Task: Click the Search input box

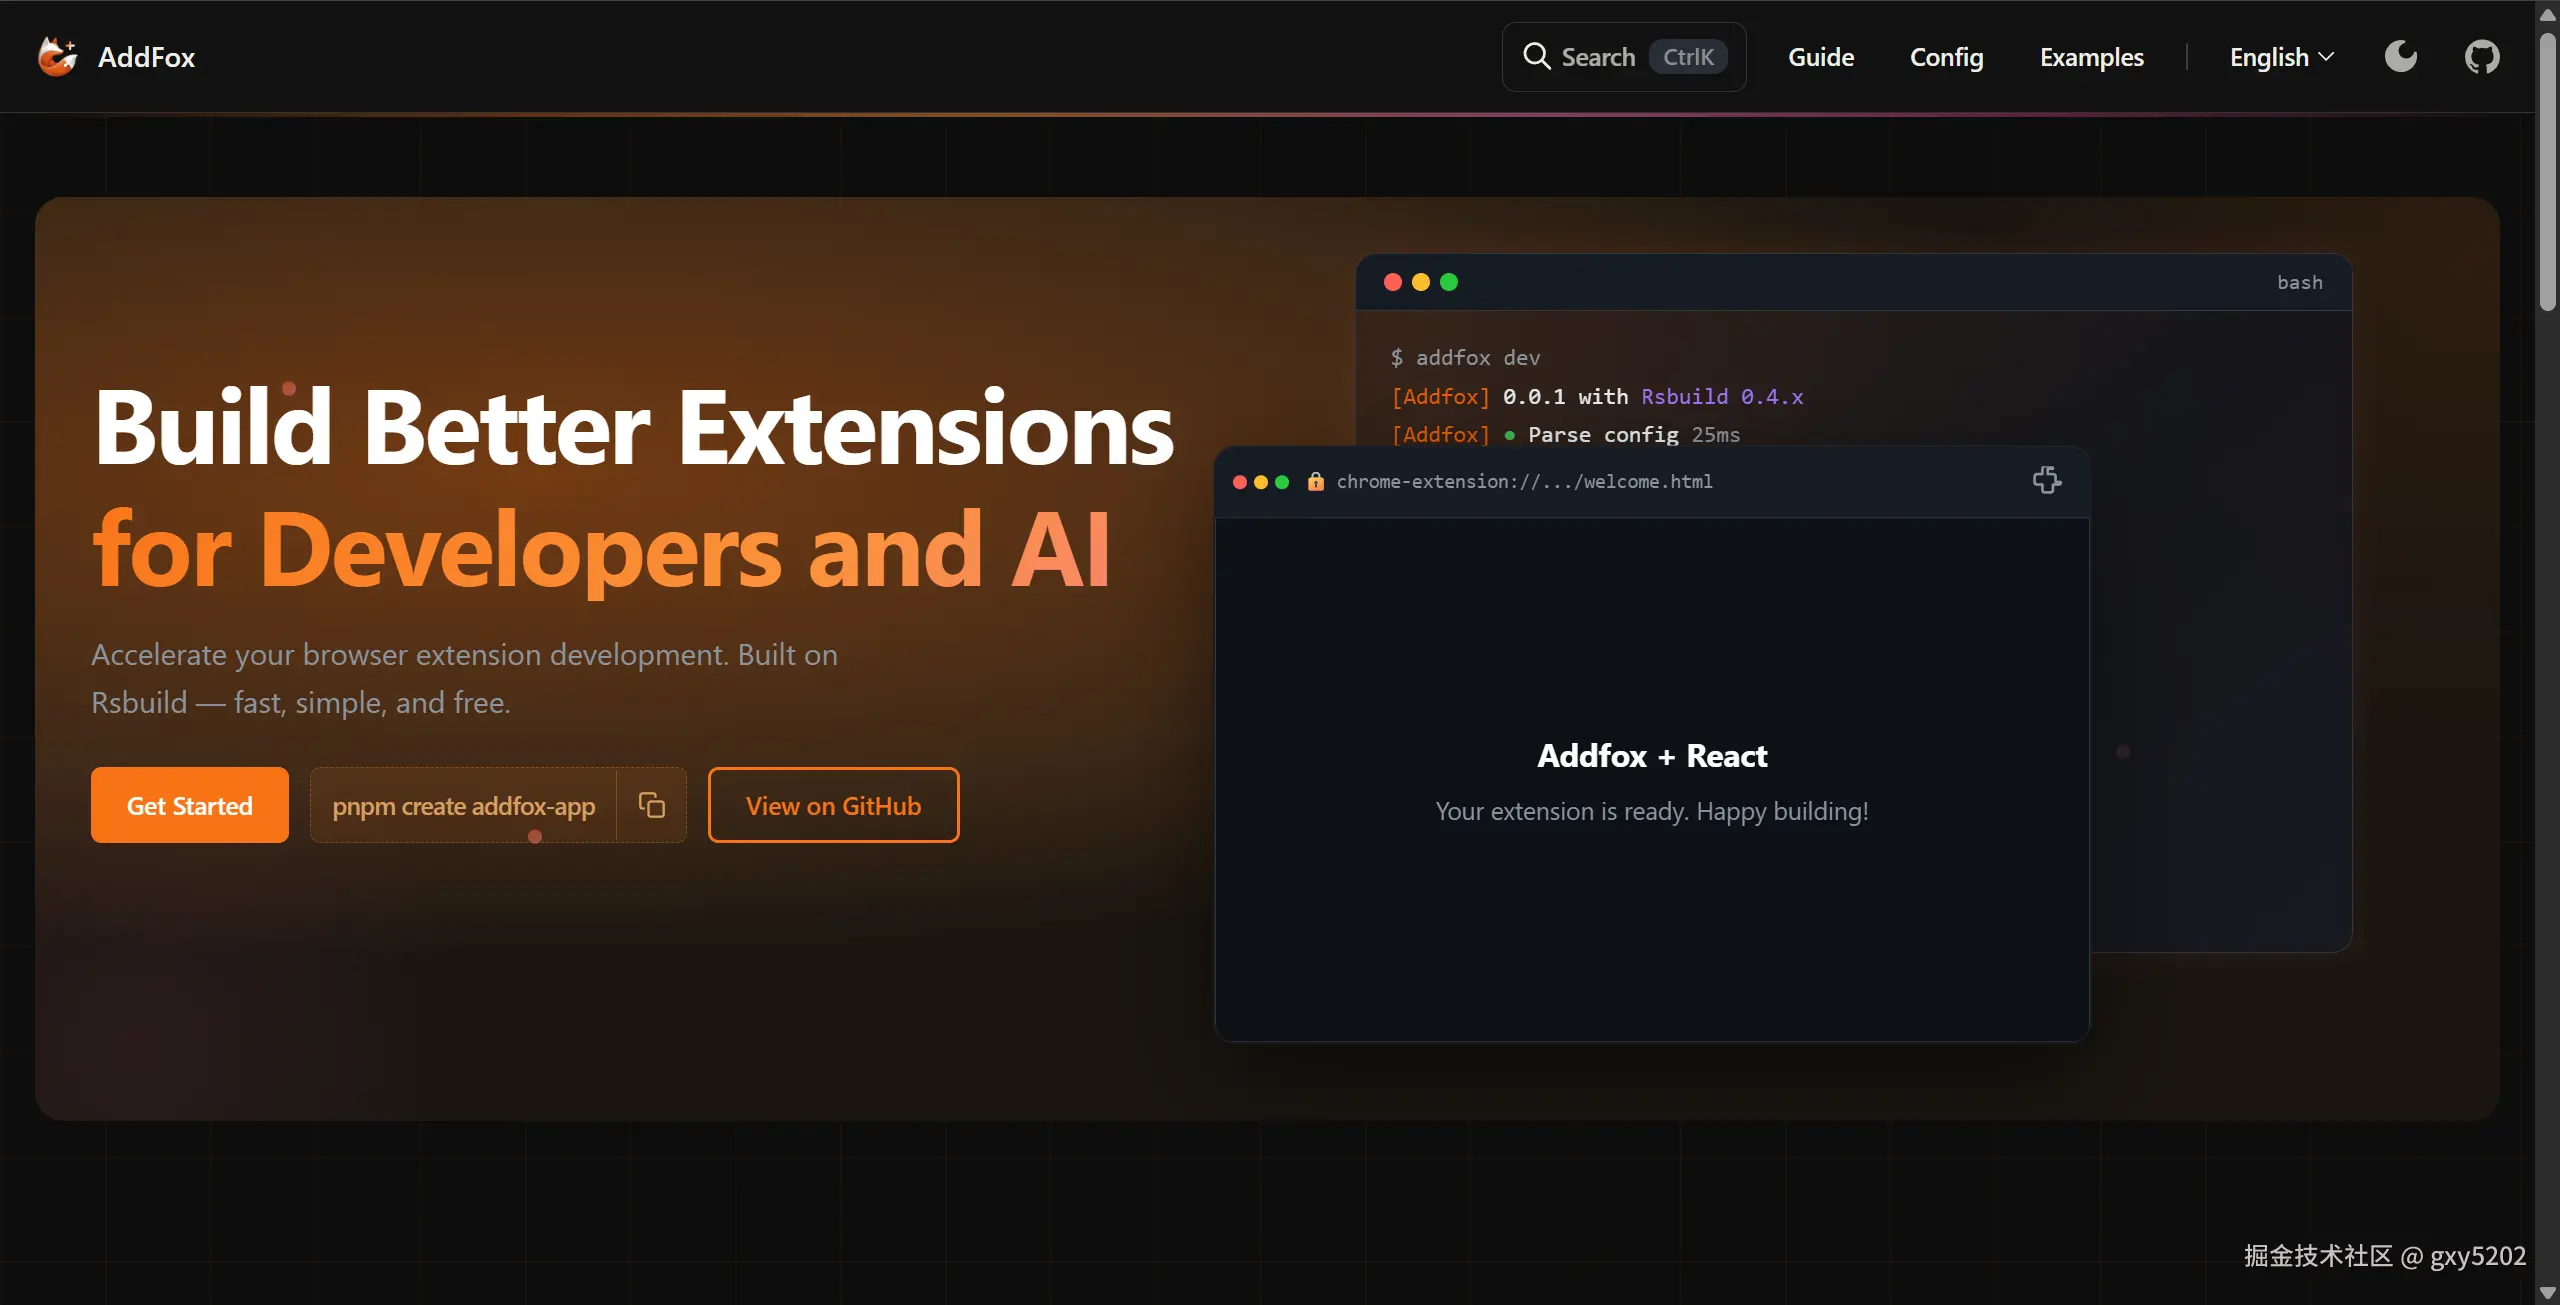Action: coord(1623,57)
